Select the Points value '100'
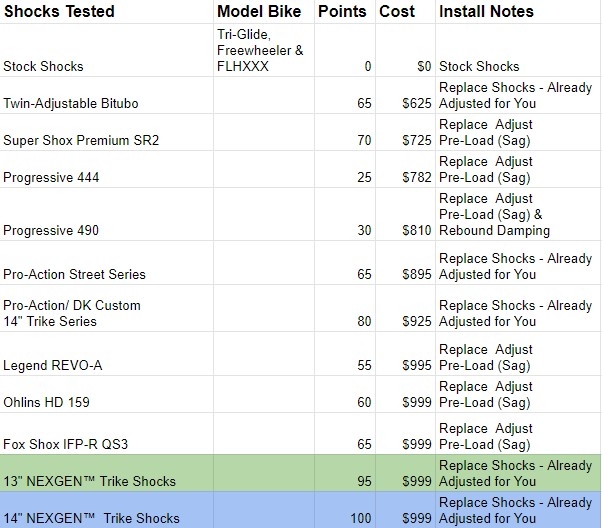Viewport: 602px width, 528px height. point(344,510)
